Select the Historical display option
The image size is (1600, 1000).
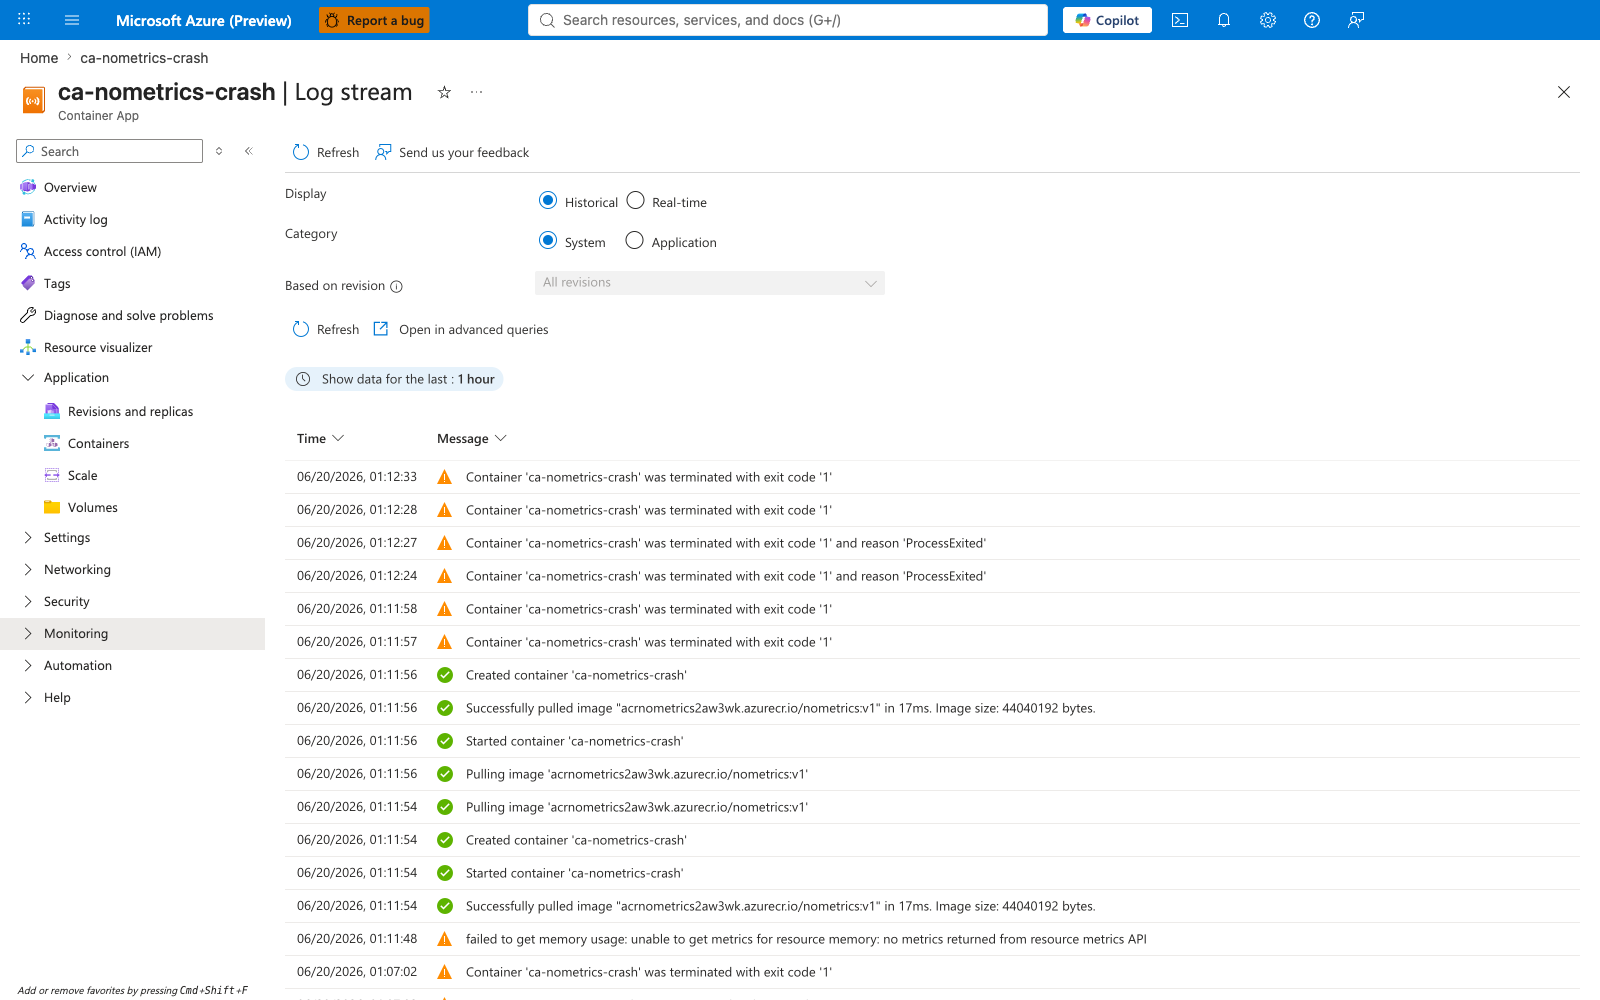pos(548,200)
